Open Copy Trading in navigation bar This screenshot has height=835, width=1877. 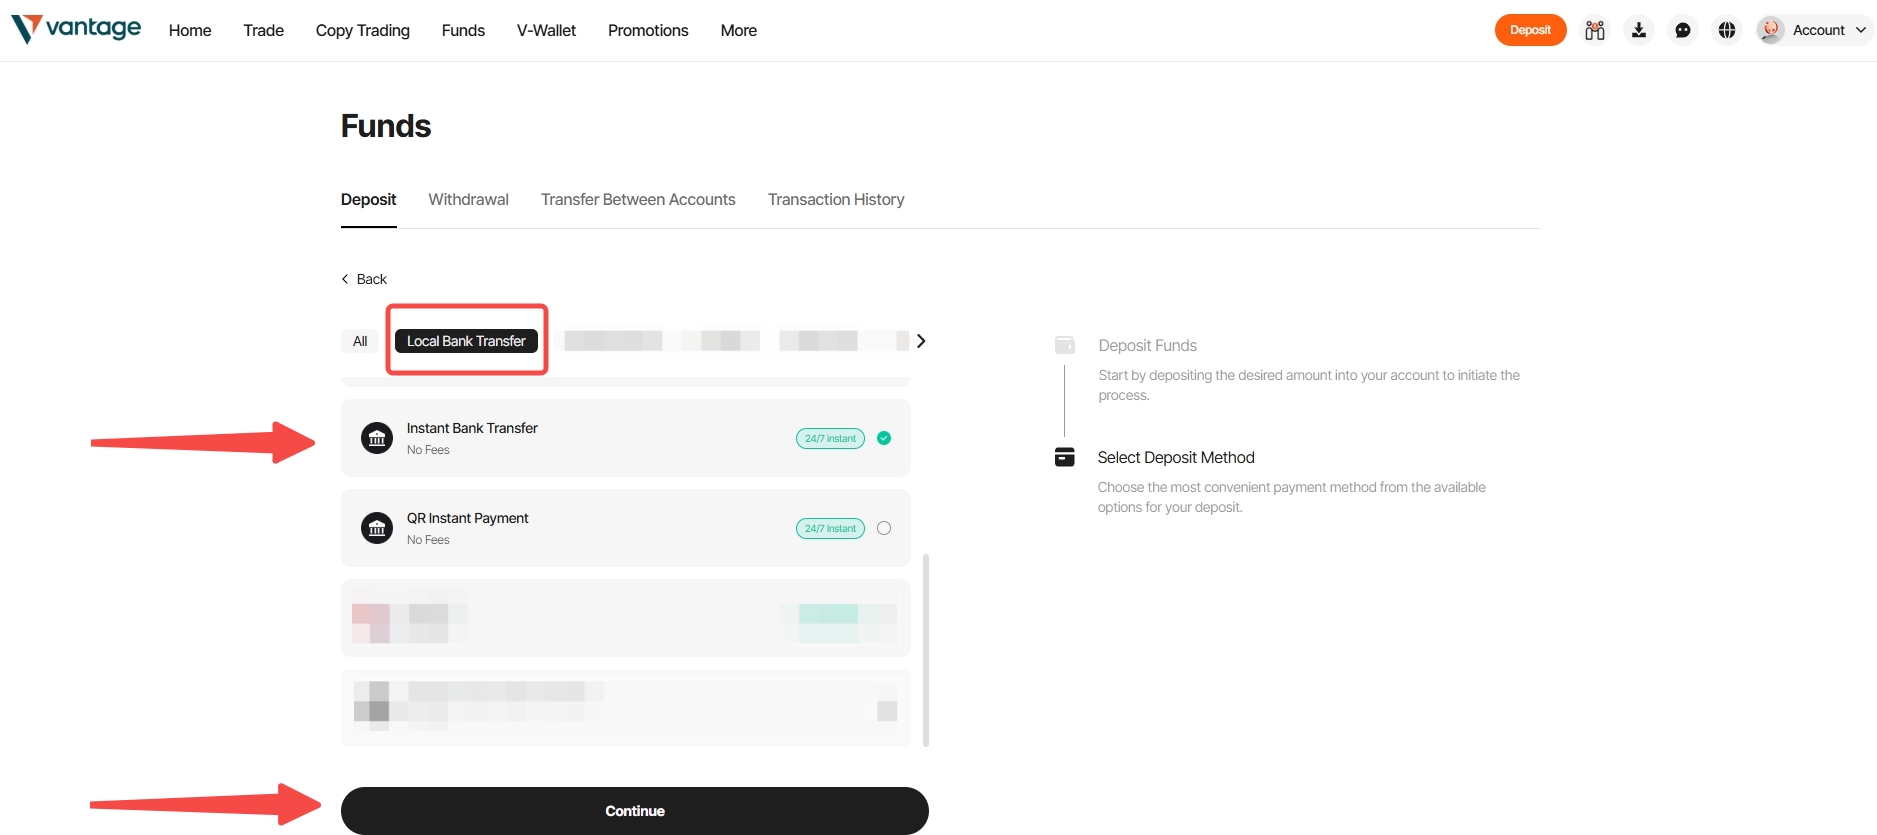click(x=363, y=30)
